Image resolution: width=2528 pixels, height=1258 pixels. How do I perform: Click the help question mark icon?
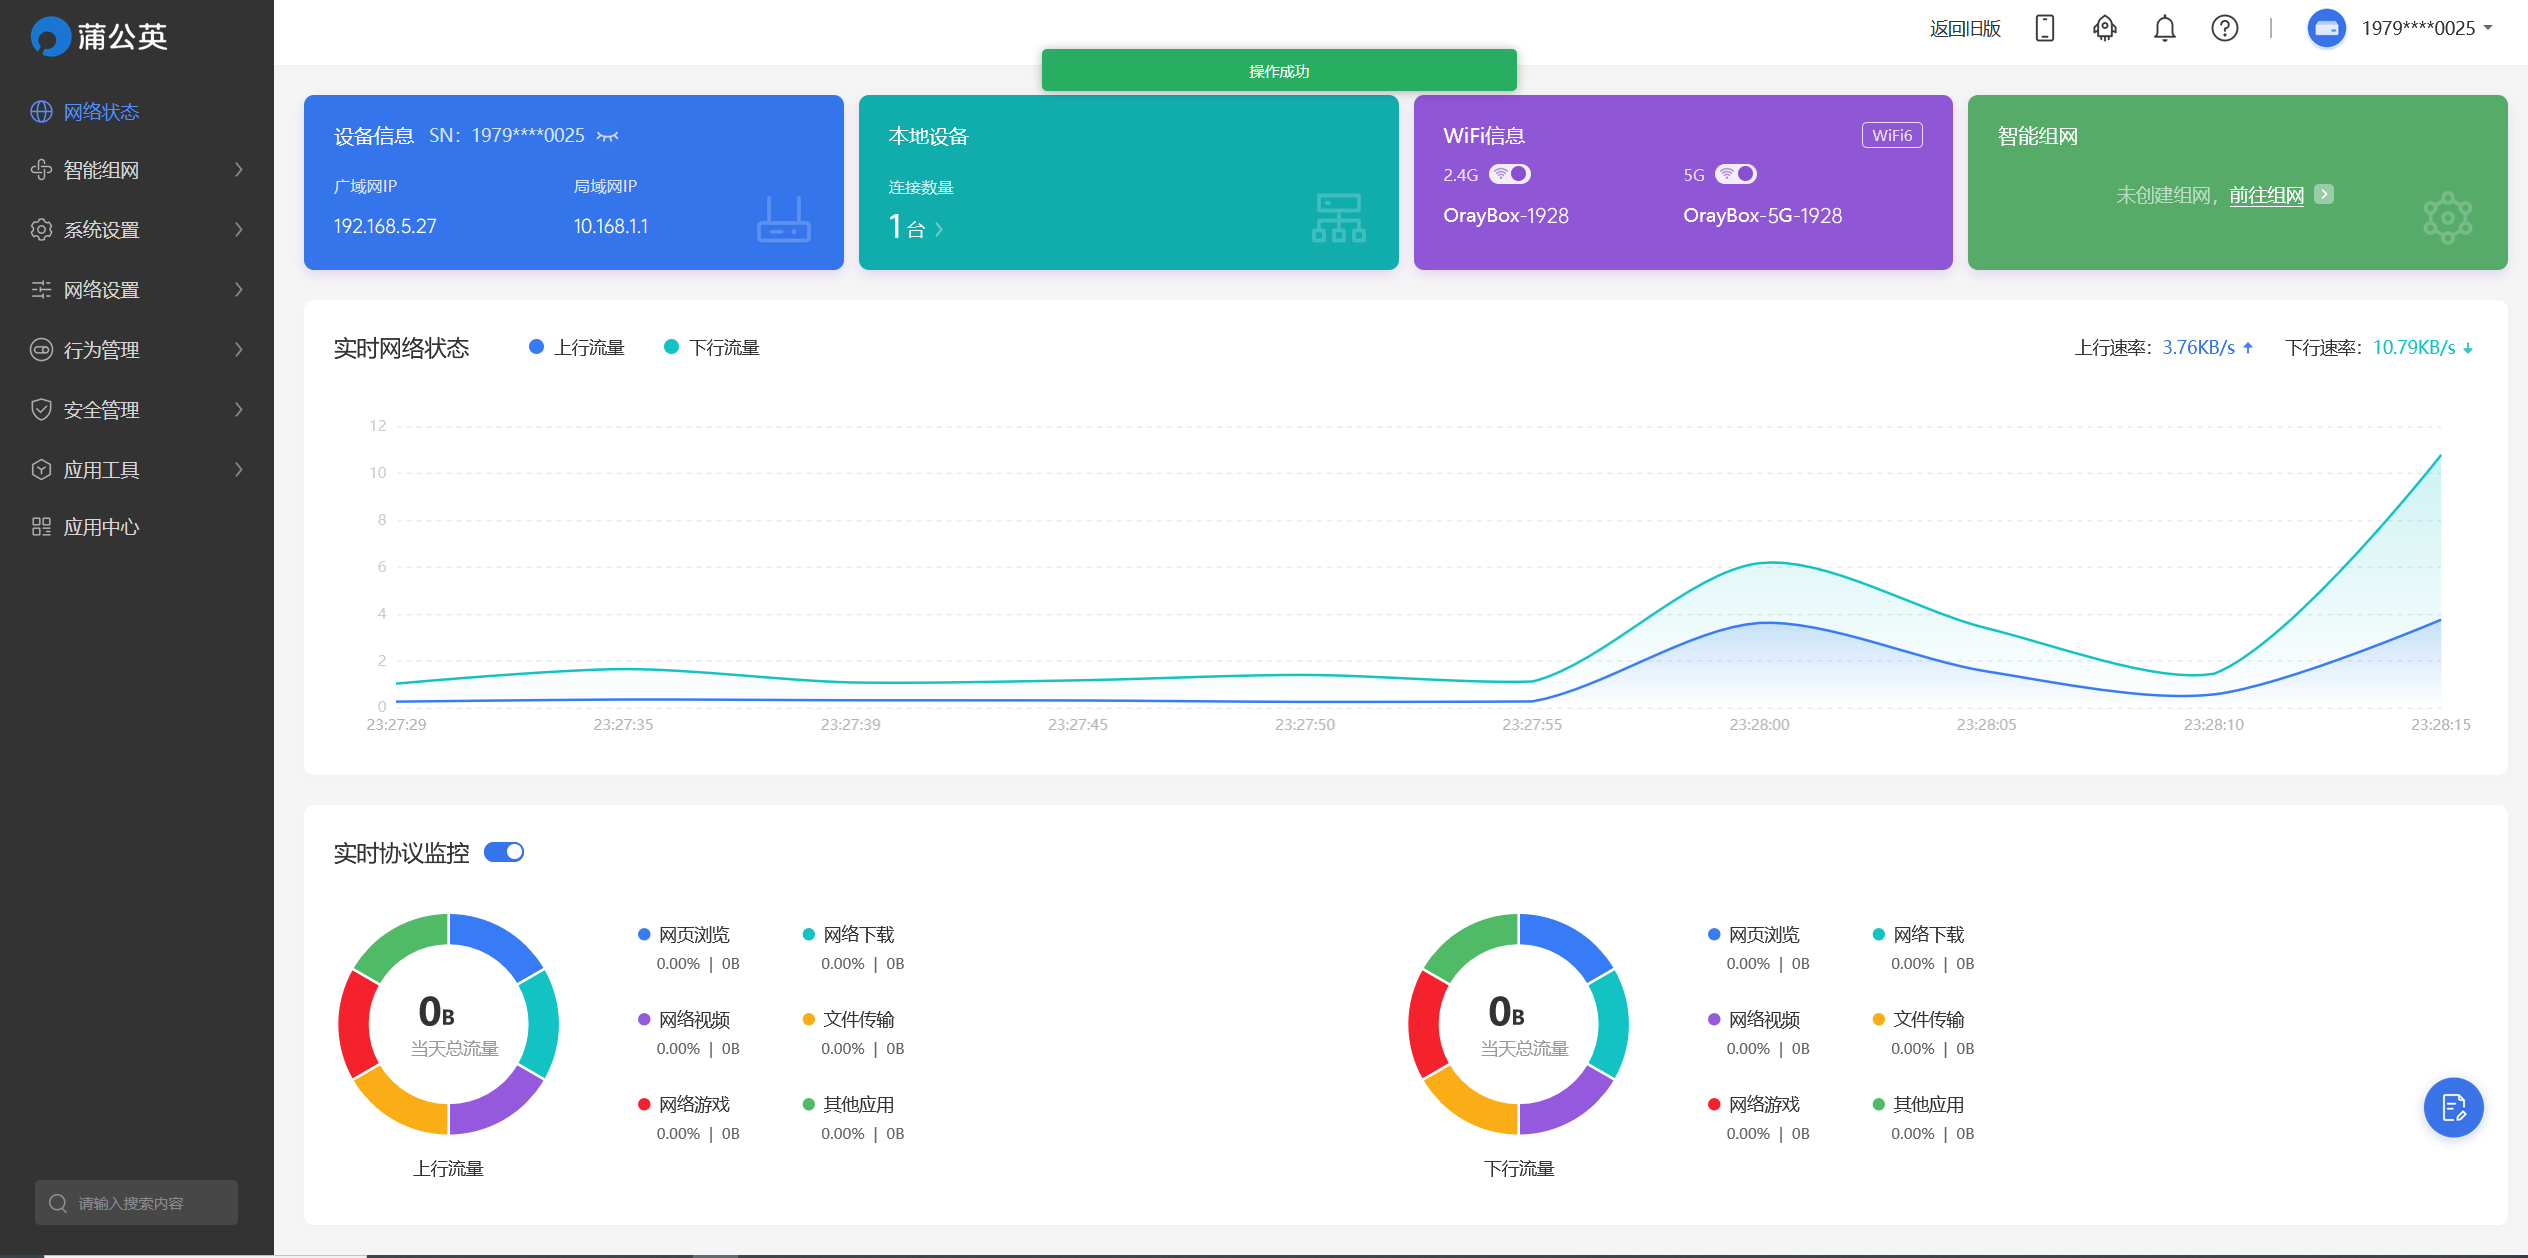[x=2225, y=28]
